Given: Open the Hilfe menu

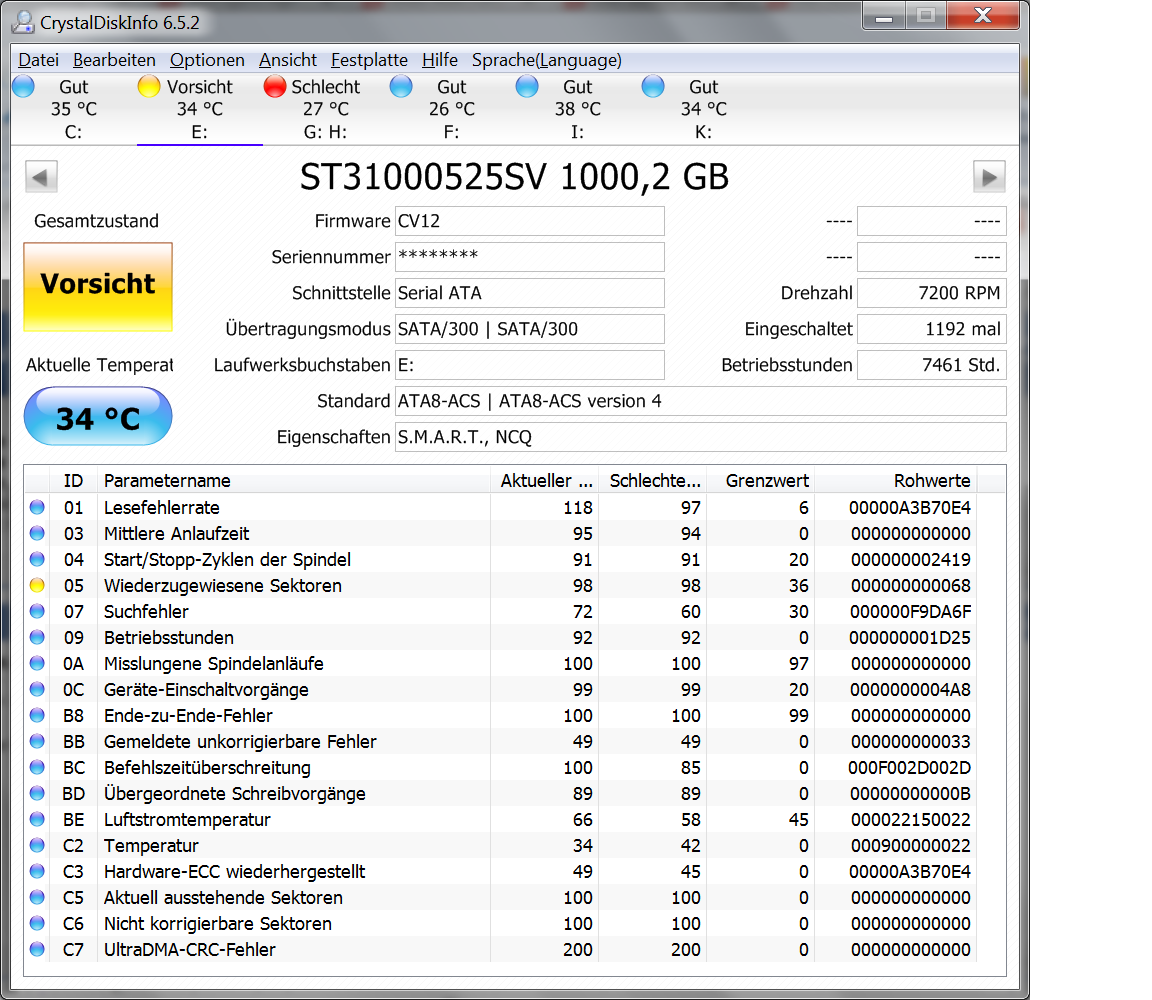Looking at the screenshot, I should coord(439,60).
